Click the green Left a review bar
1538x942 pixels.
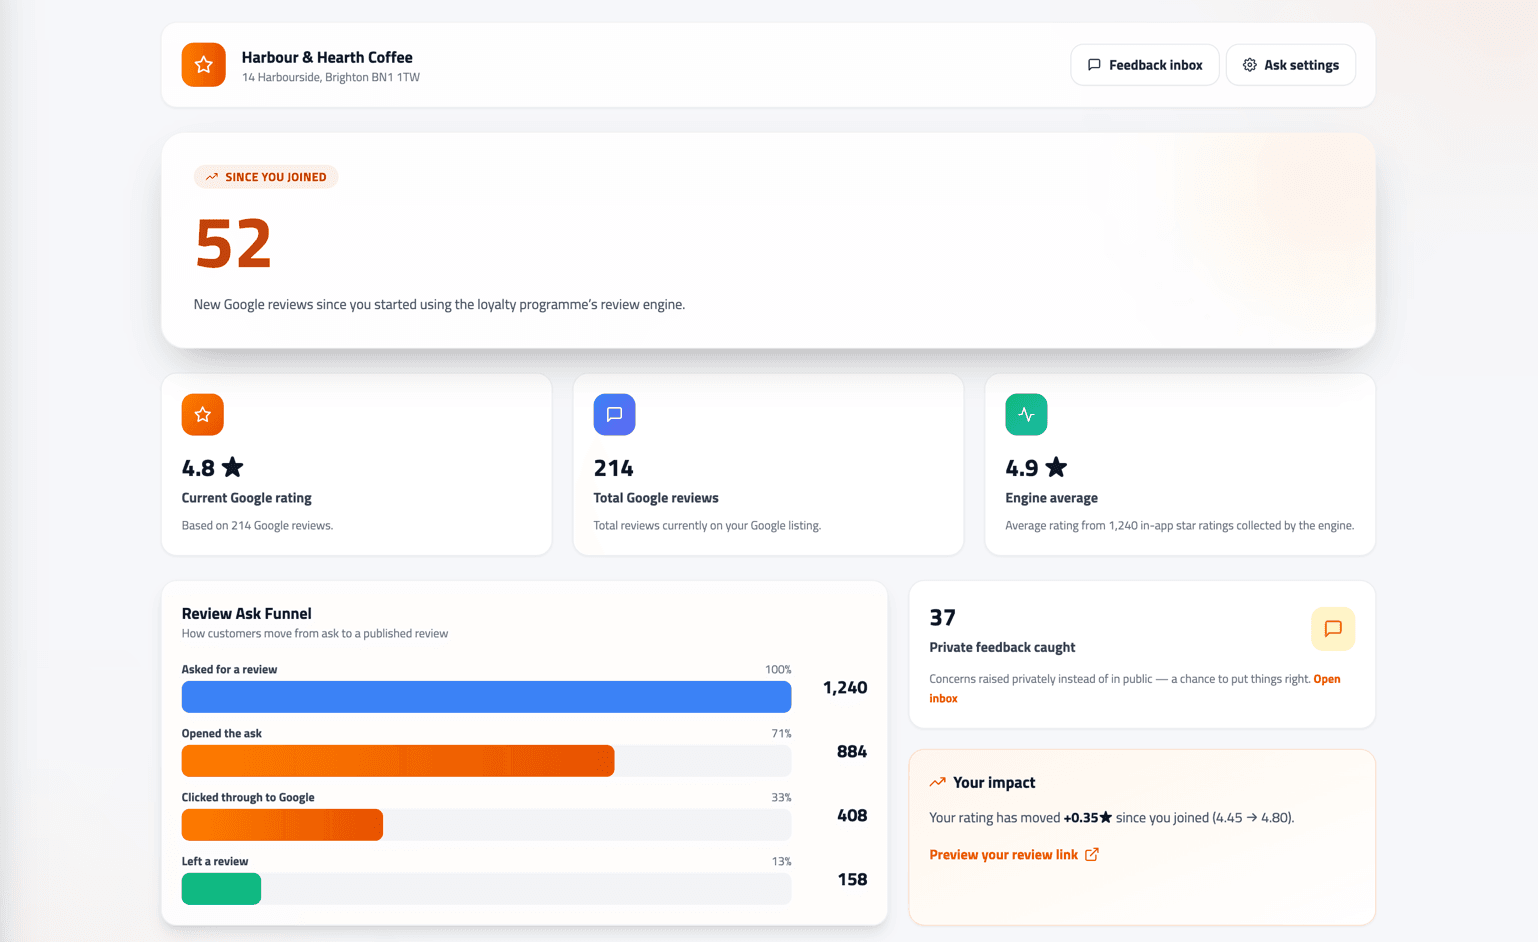pyautogui.click(x=221, y=889)
